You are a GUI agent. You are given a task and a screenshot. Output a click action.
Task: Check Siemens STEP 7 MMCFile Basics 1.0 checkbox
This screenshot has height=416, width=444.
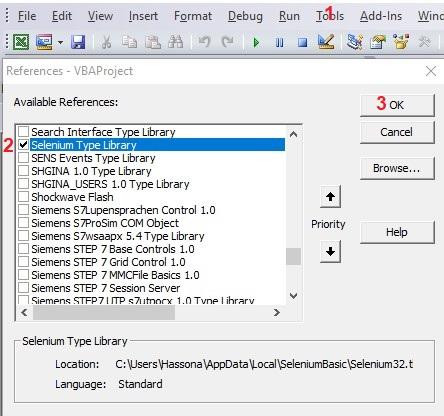(x=23, y=274)
